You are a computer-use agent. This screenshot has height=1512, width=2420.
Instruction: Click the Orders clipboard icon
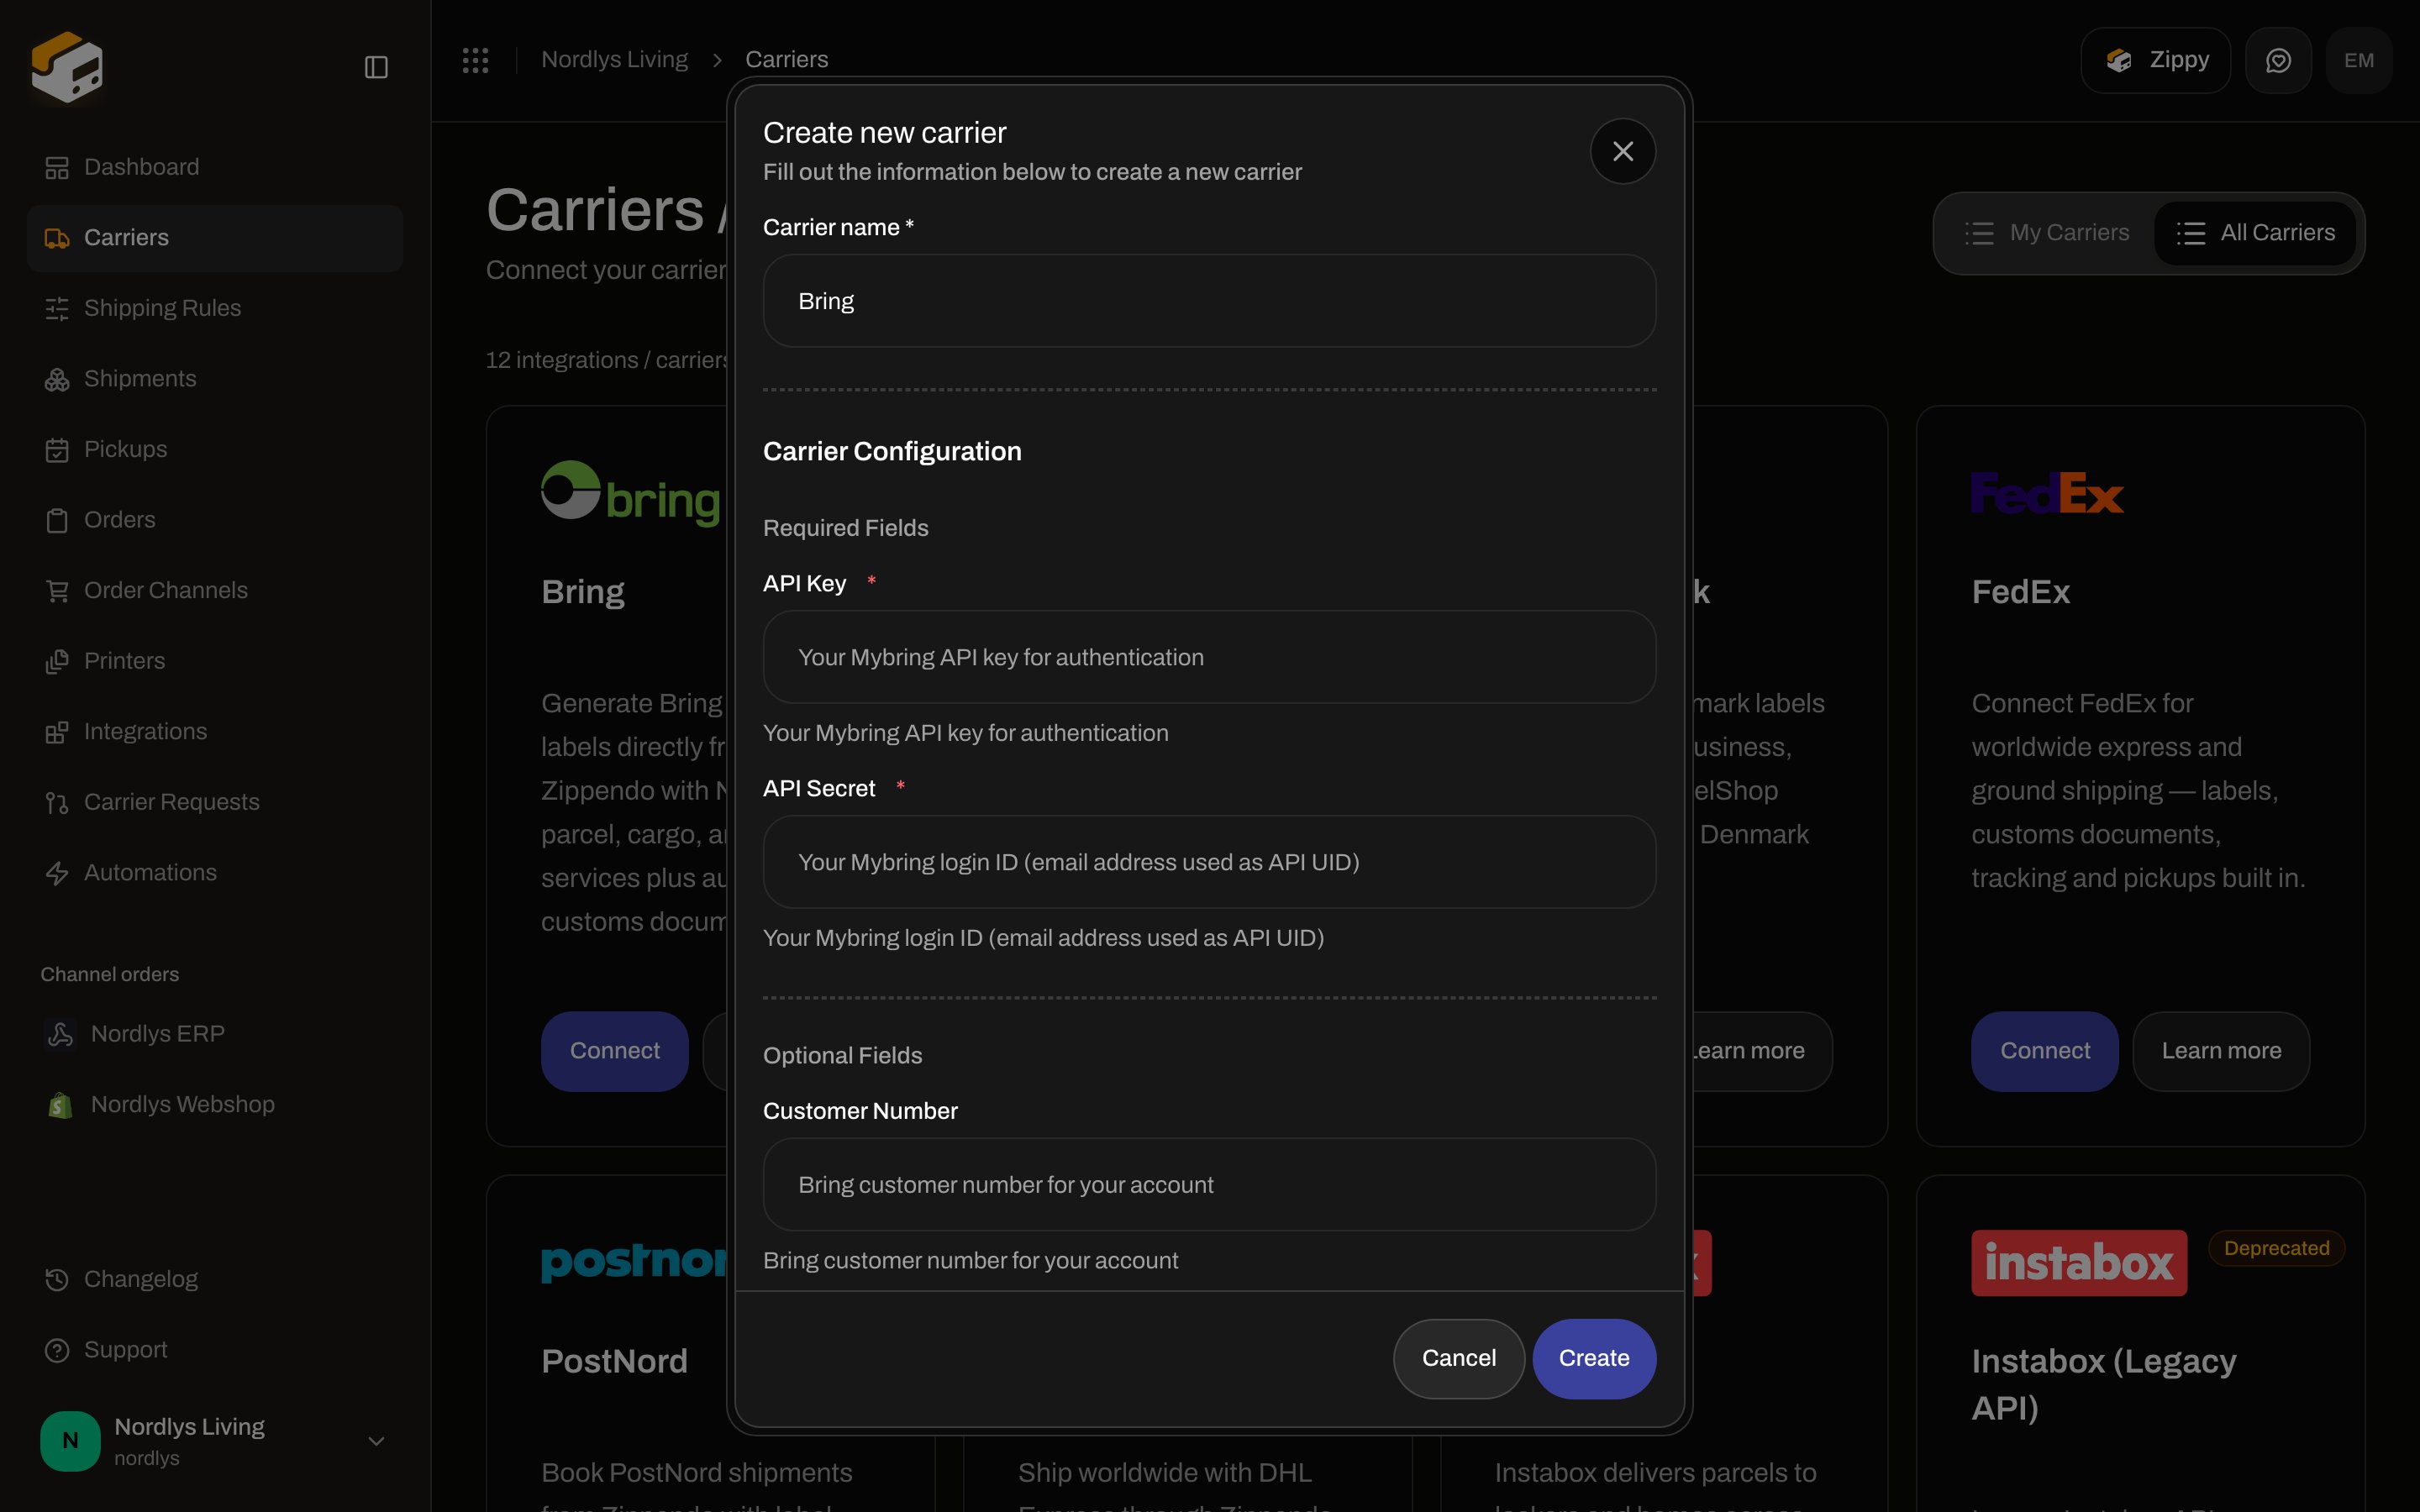57,520
